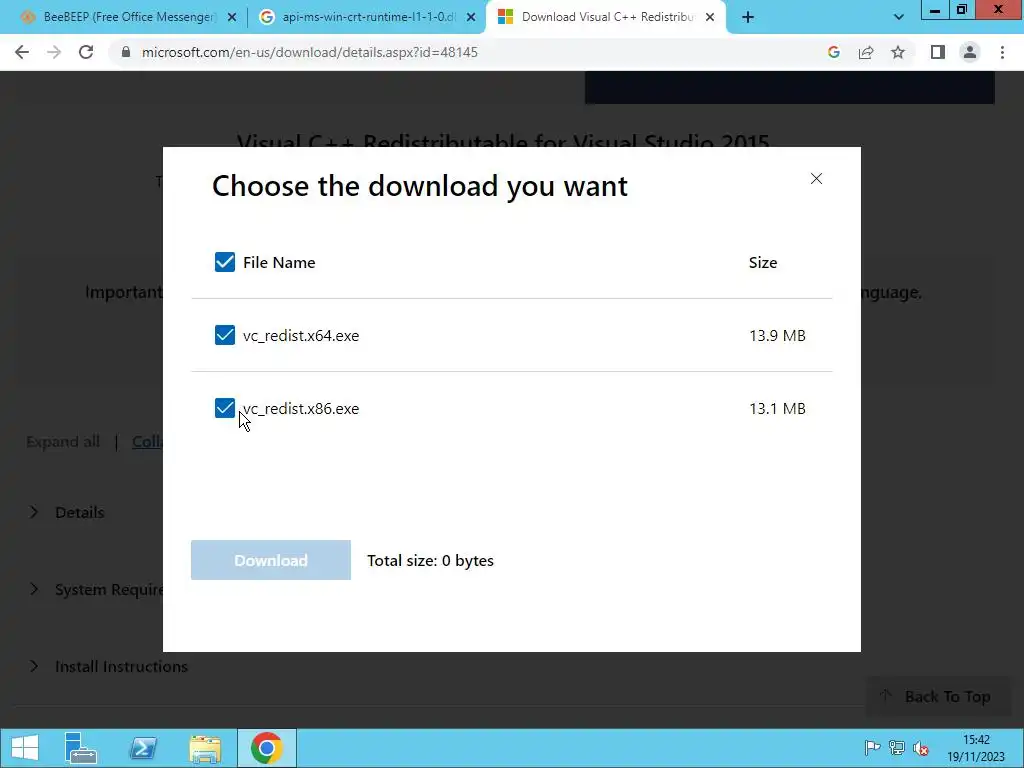Share this page icon

866,52
